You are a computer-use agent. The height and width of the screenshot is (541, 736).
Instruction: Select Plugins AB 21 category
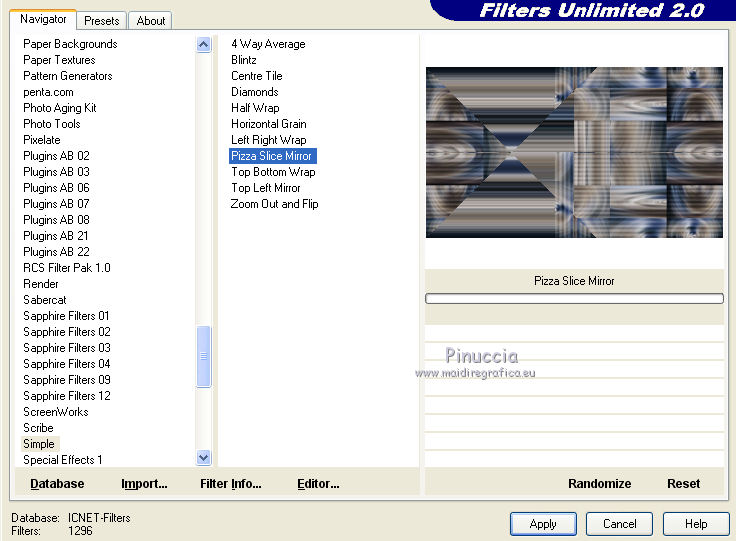tap(55, 236)
